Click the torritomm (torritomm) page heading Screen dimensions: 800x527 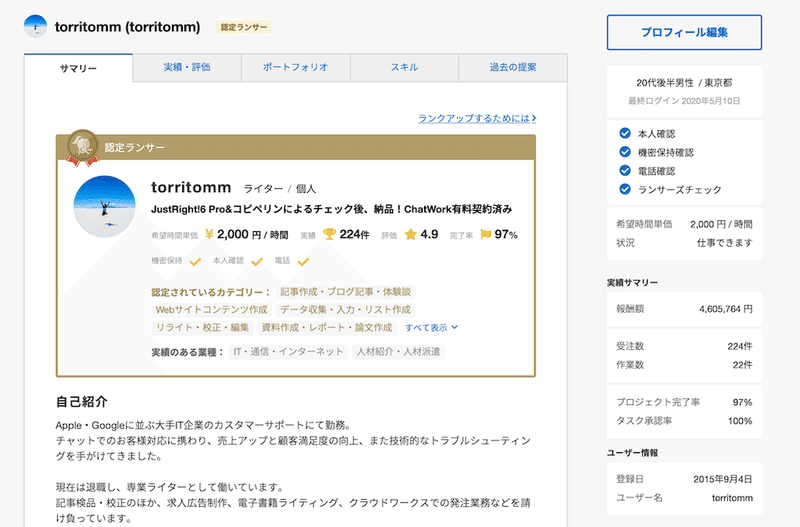[128, 27]
